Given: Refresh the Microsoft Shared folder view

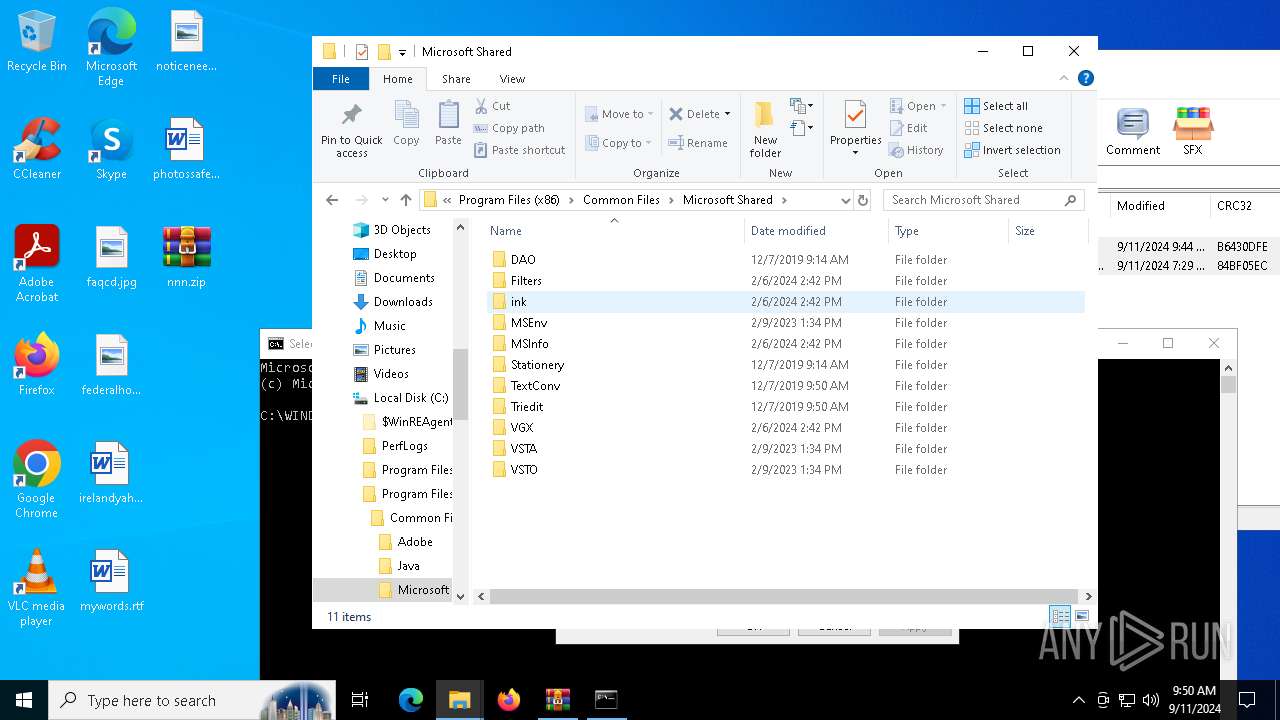Looking at the screenshot, I should pyautogui.click(x=863, y=200).
